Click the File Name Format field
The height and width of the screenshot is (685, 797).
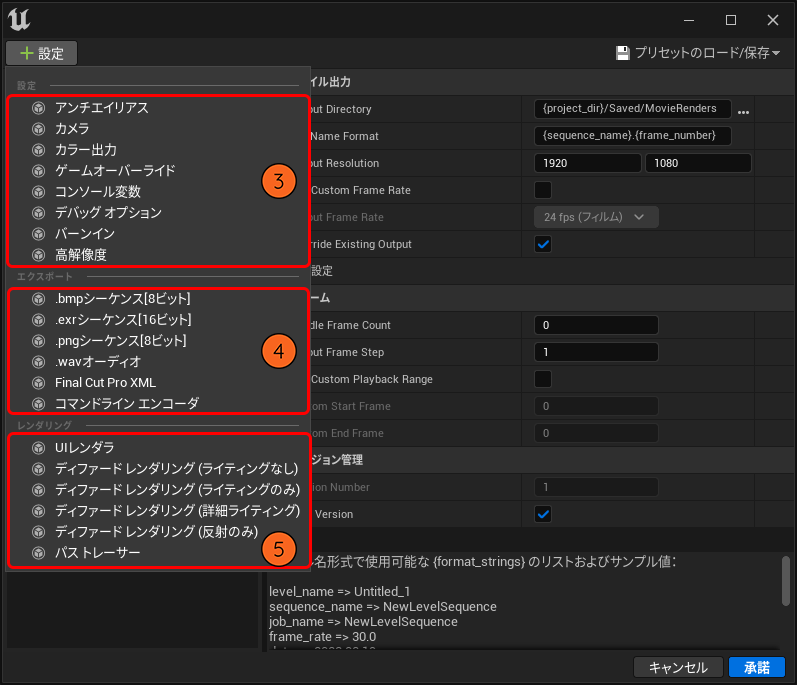tap(633, 136)
